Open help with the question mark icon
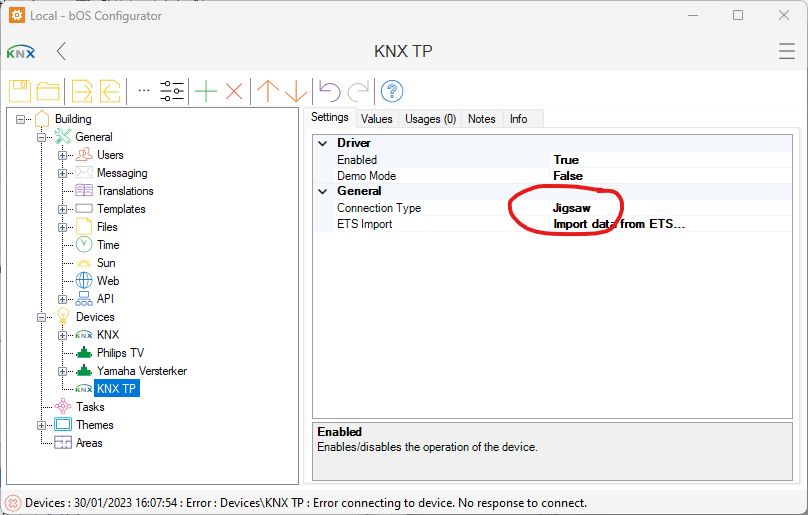This screenshot has height=515, width=808. pyautogui.click(x=391, y=91)
